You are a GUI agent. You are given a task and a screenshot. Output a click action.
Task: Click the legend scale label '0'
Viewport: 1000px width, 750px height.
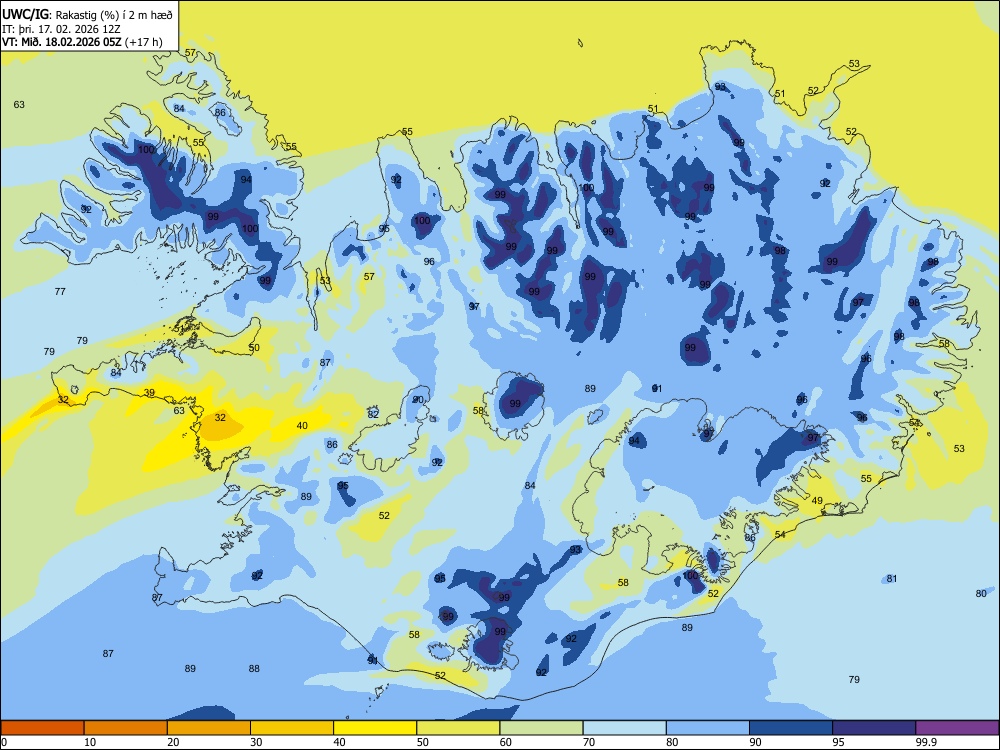pos(4,742)
